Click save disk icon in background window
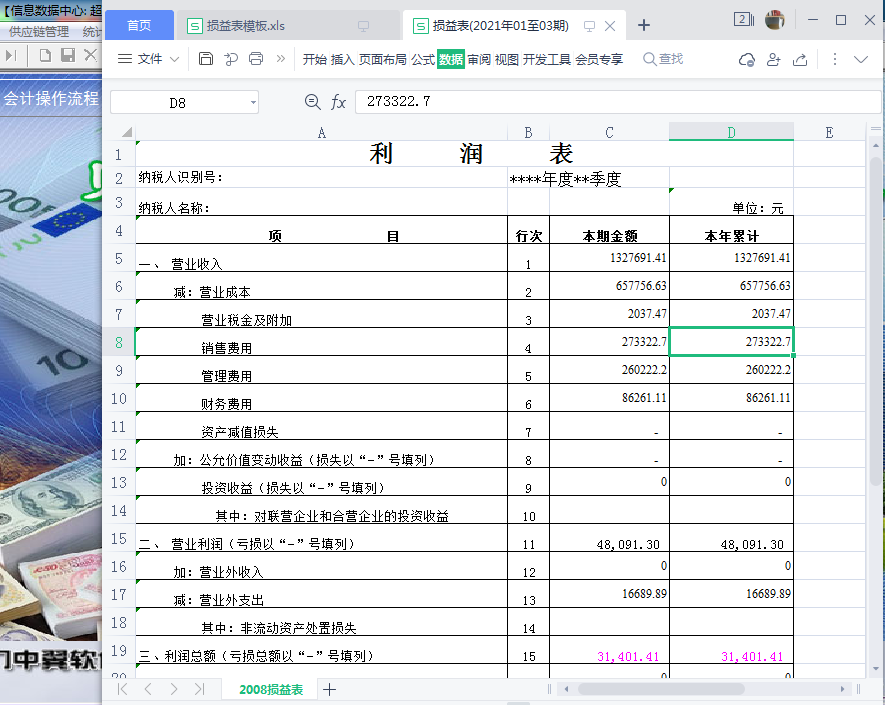Viewport: 885px width, 705px height. (x=68, y=55)
